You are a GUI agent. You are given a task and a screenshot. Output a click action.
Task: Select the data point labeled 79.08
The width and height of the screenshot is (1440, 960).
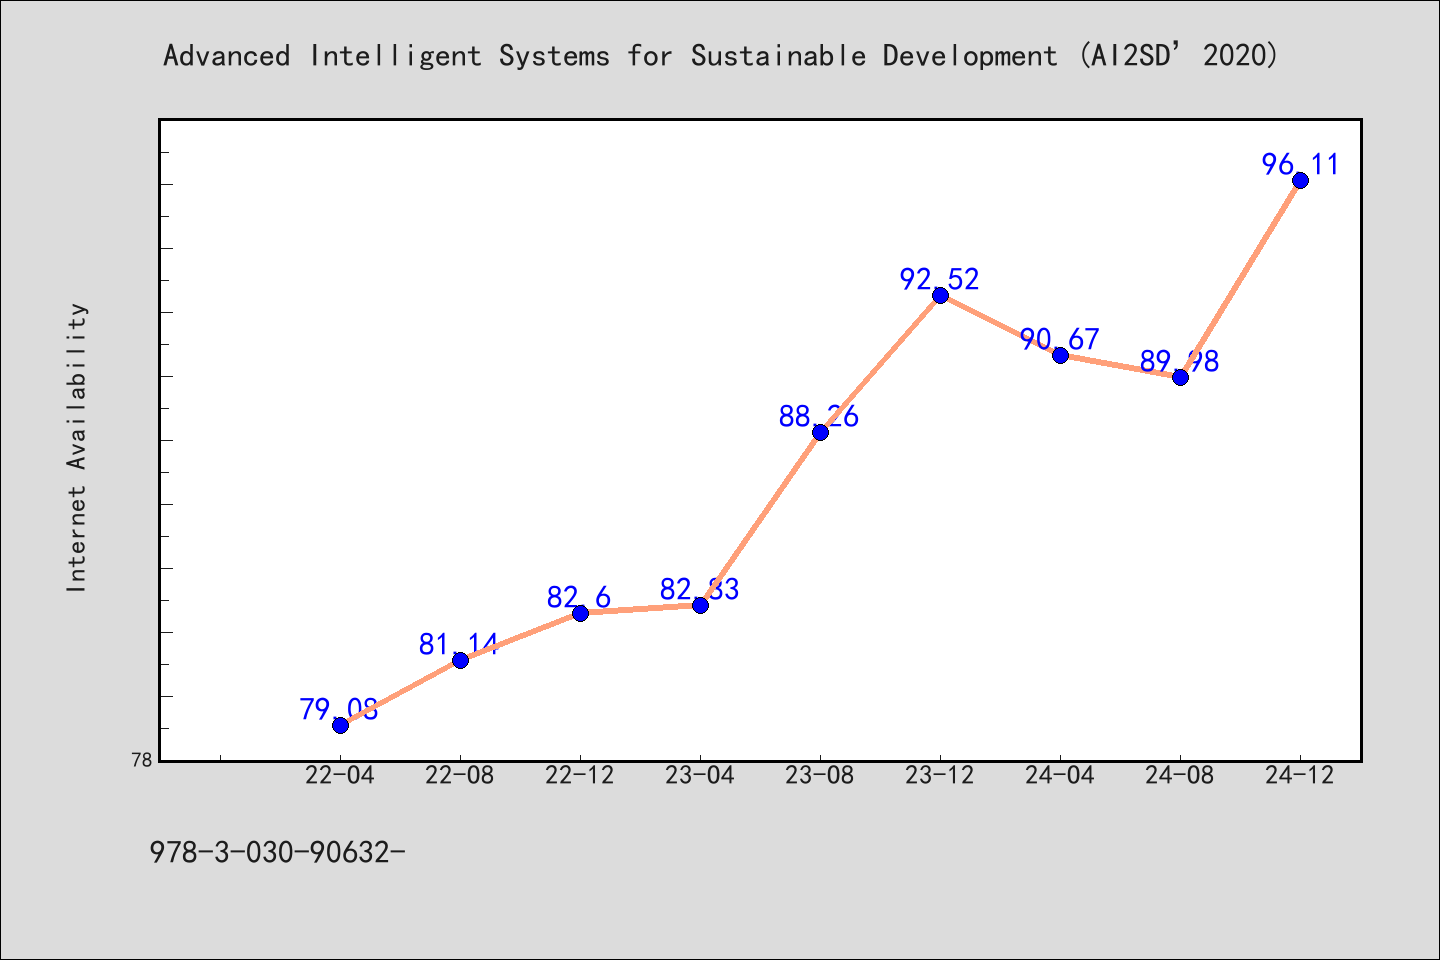click(x=340, y=725)
